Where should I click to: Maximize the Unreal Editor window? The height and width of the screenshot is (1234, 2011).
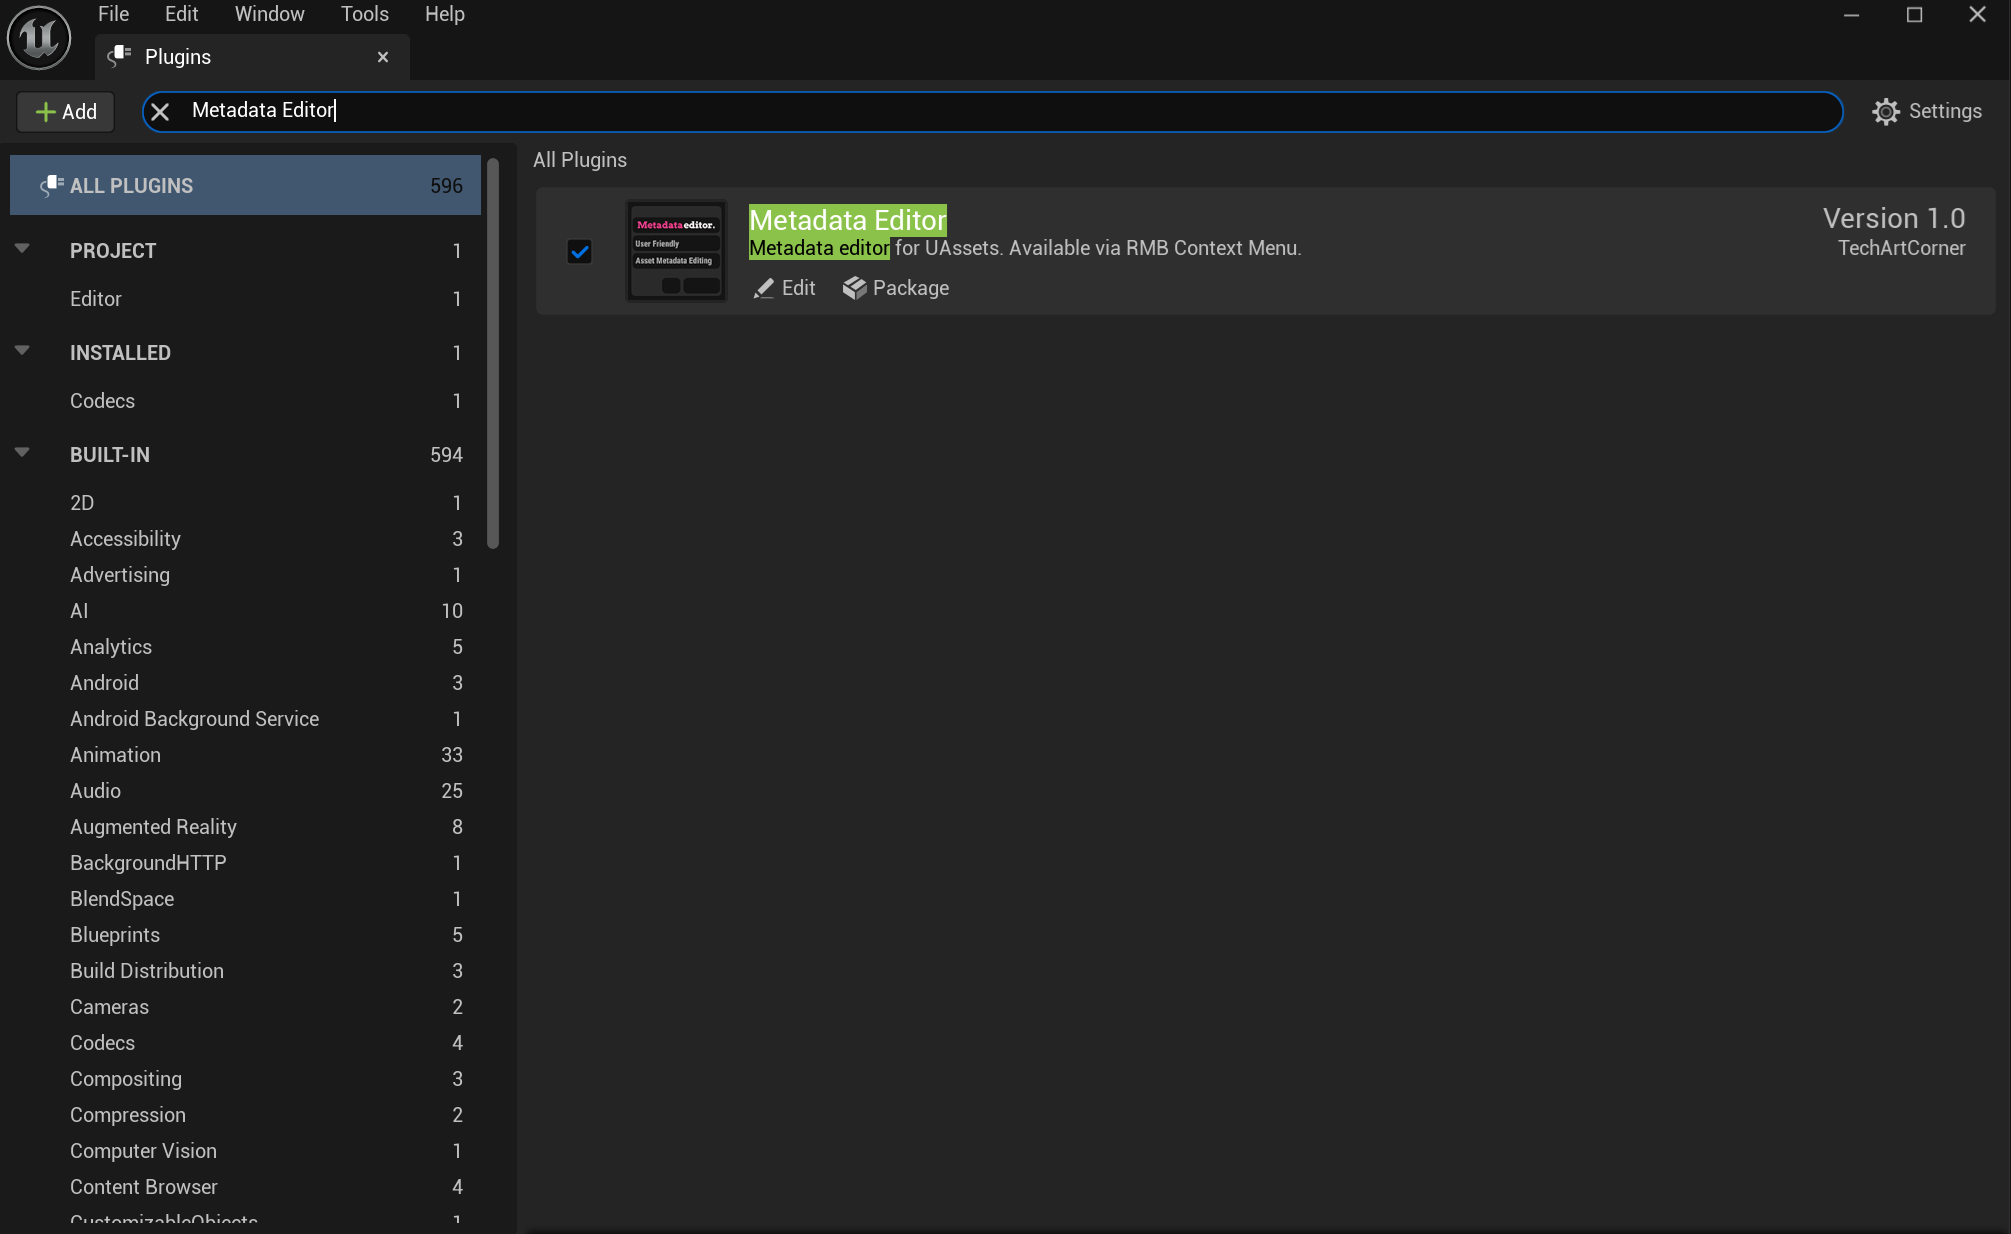1914,15
